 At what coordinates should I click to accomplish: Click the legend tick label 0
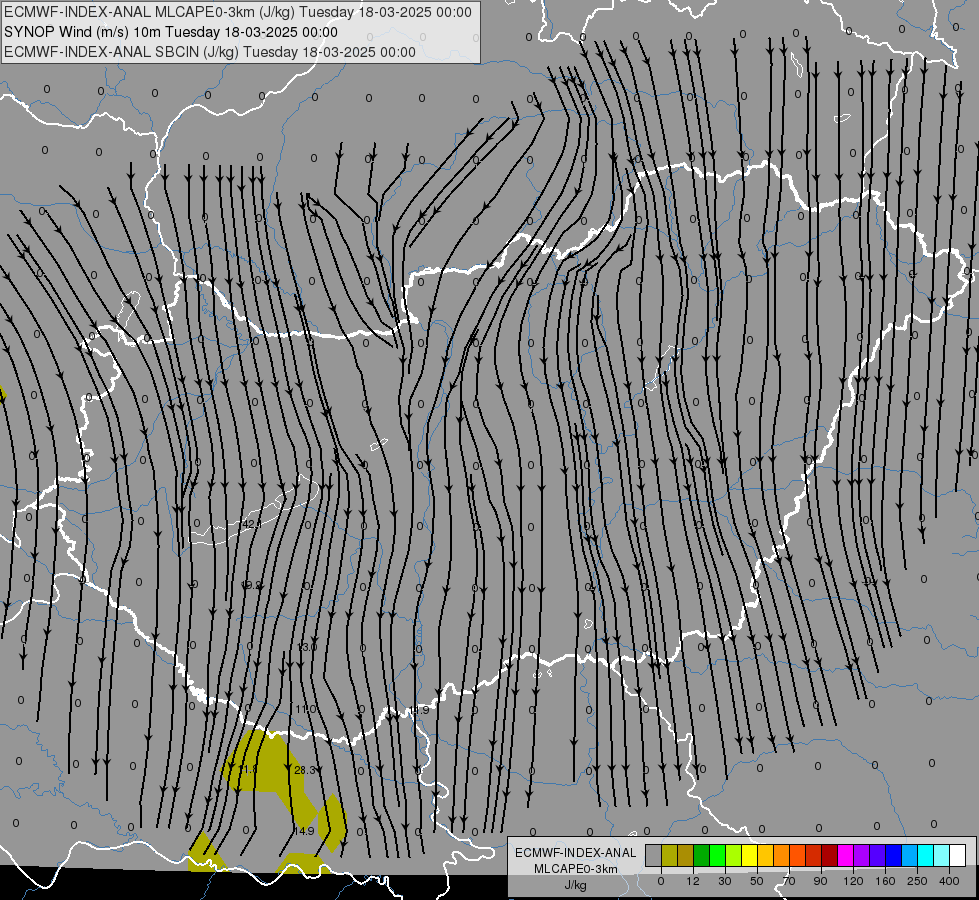(x=661, y=881)
